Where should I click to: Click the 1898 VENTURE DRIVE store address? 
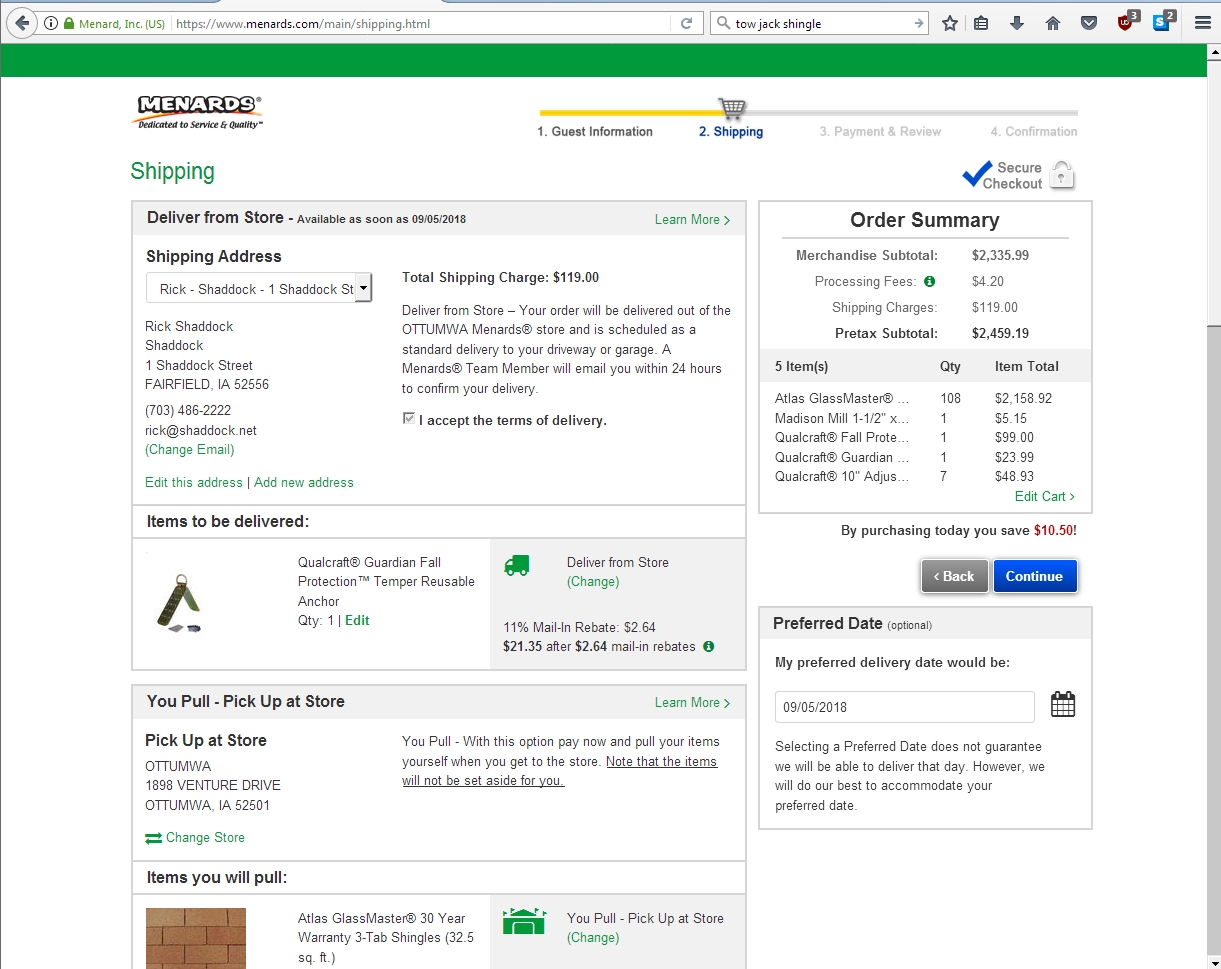point(213,785)
